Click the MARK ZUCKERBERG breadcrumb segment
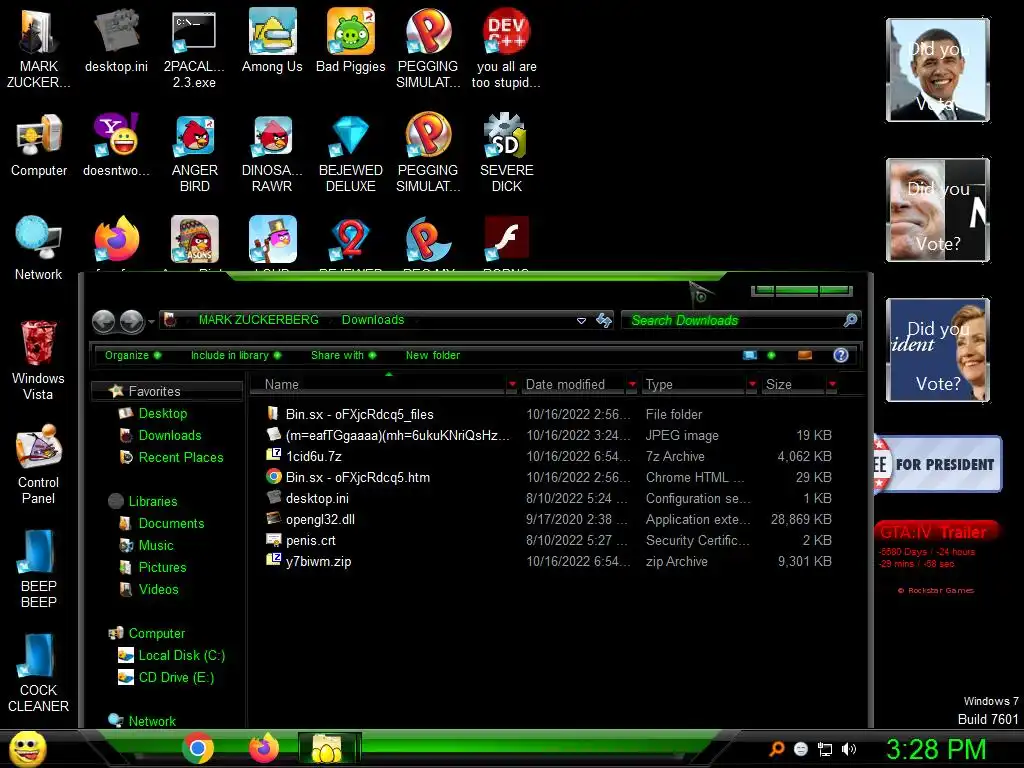Image resolution: width=1024 pixels, height=768 pixels. click(x=259, y=320)
